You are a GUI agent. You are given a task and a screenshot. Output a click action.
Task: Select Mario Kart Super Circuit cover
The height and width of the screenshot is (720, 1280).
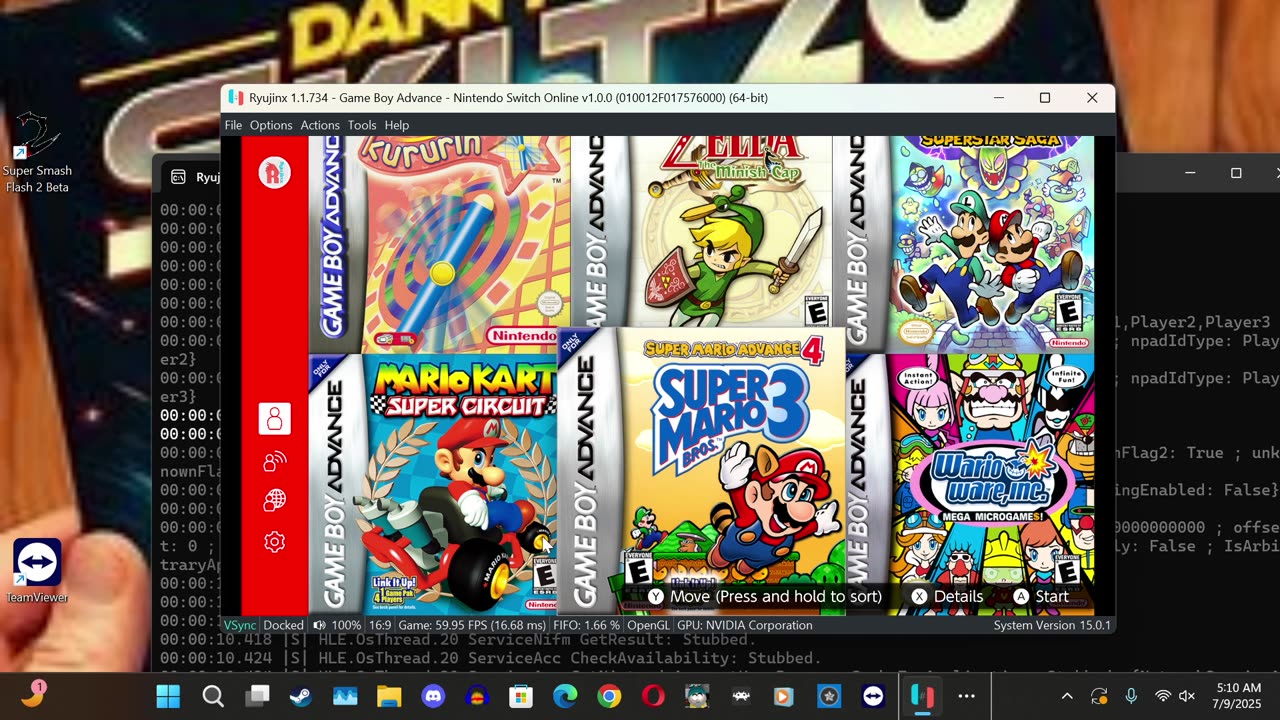point(433,484)
